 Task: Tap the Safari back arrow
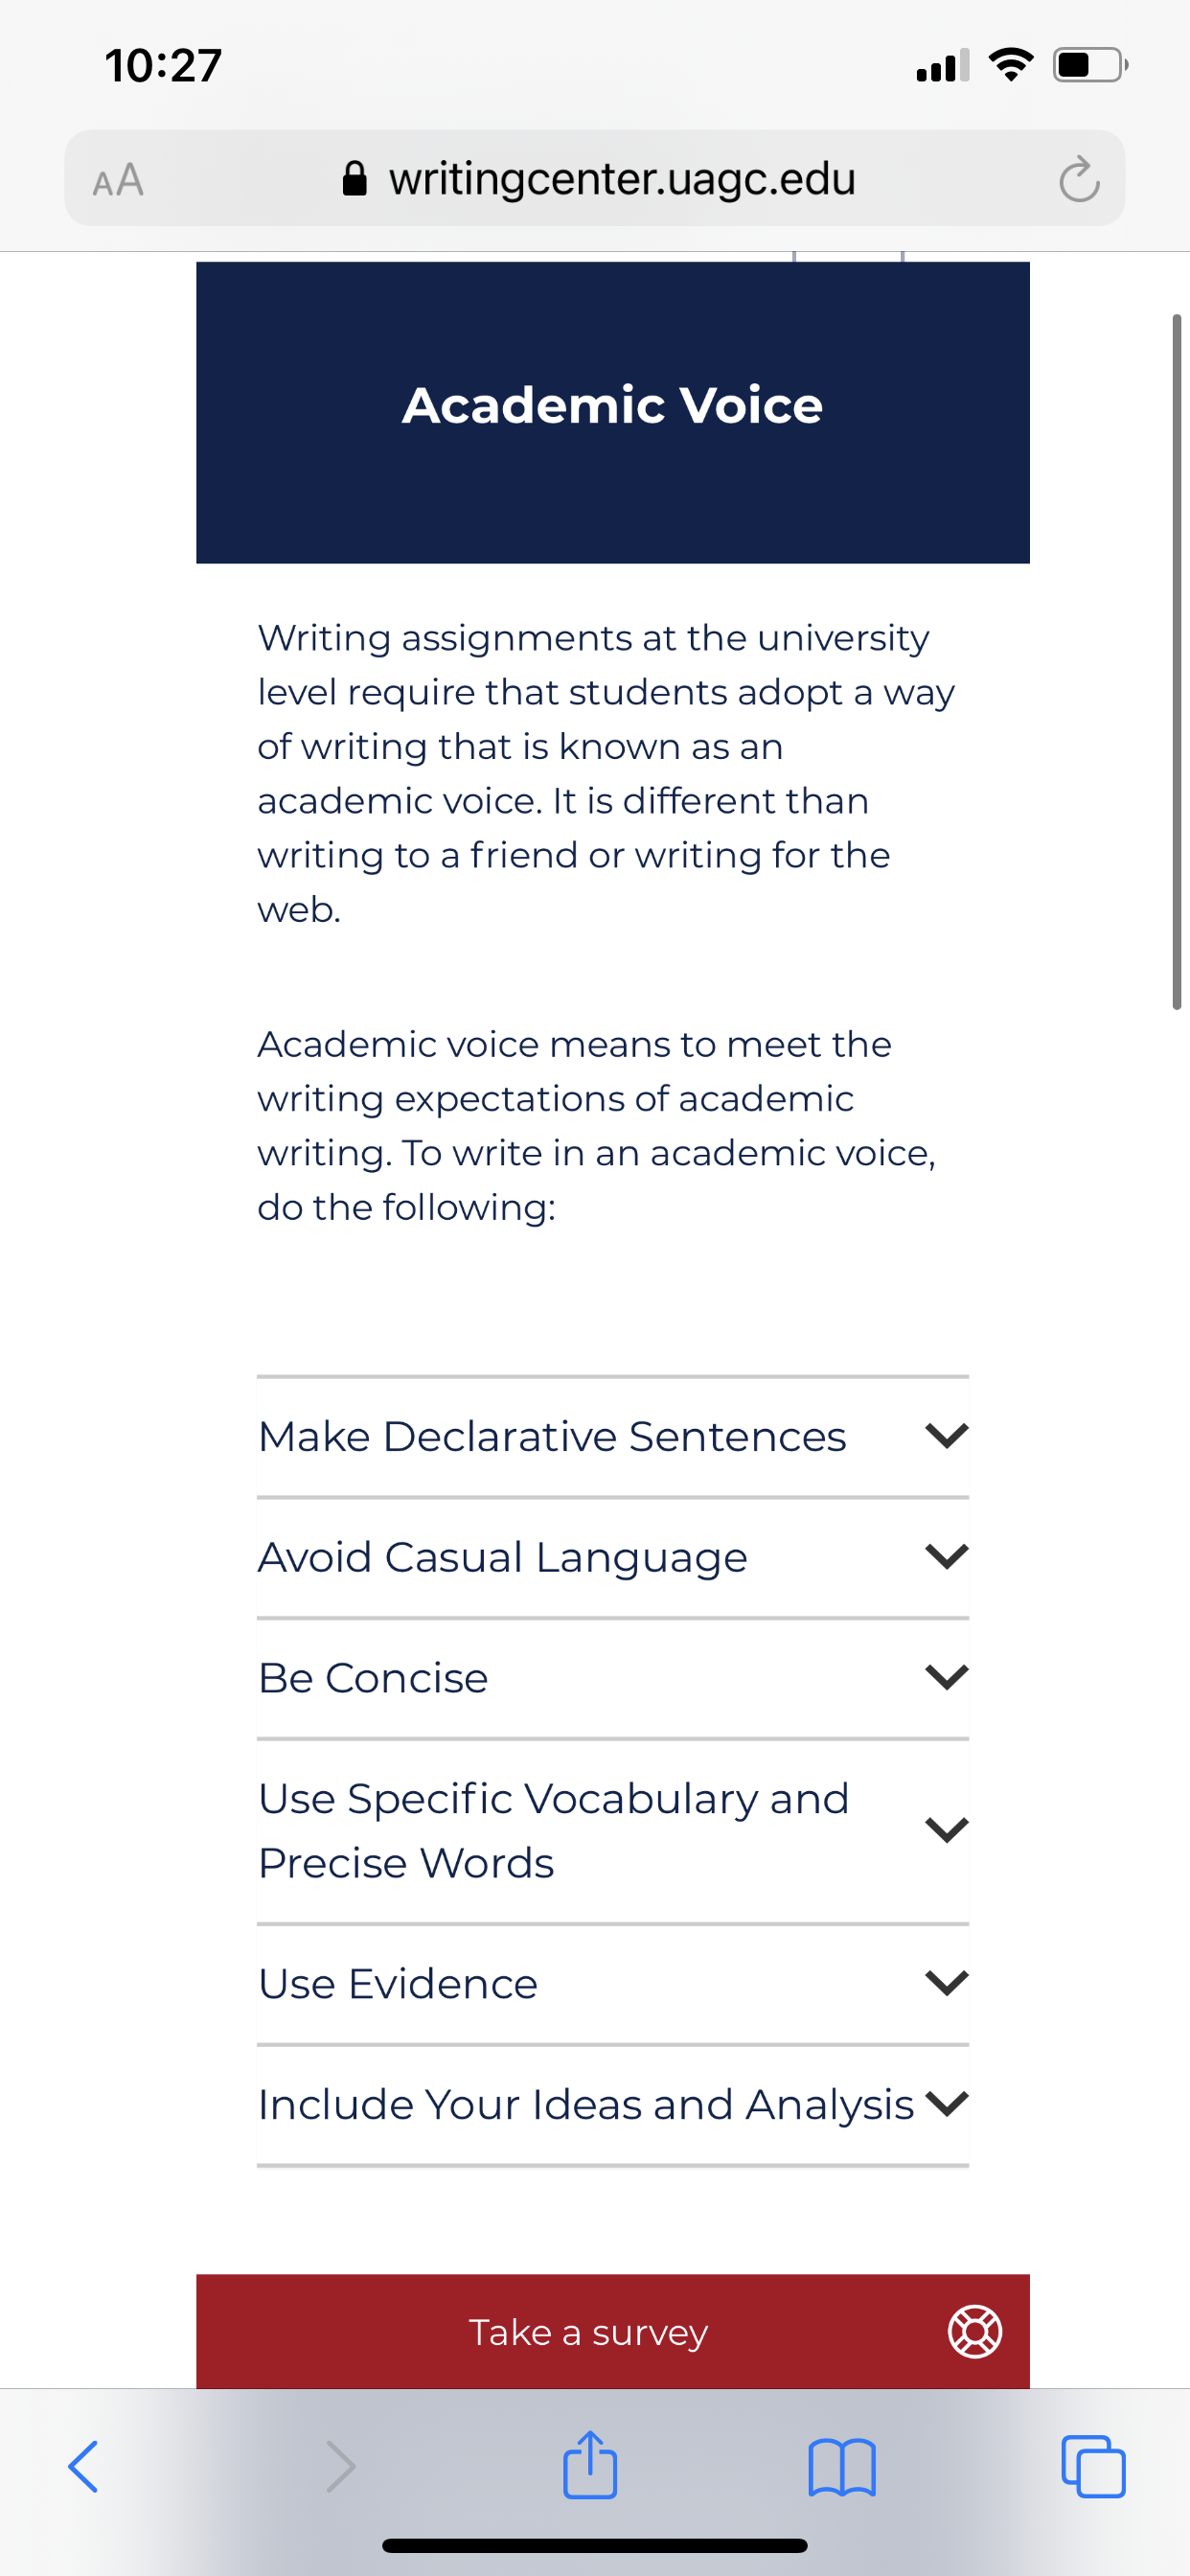tap(83, 2466)
